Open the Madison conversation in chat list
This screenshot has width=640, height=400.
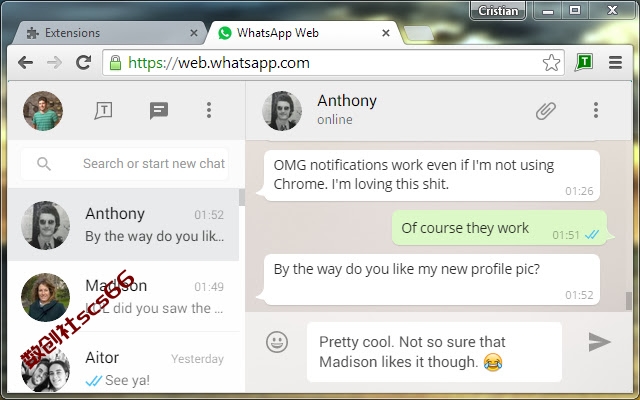click(123, 297)
